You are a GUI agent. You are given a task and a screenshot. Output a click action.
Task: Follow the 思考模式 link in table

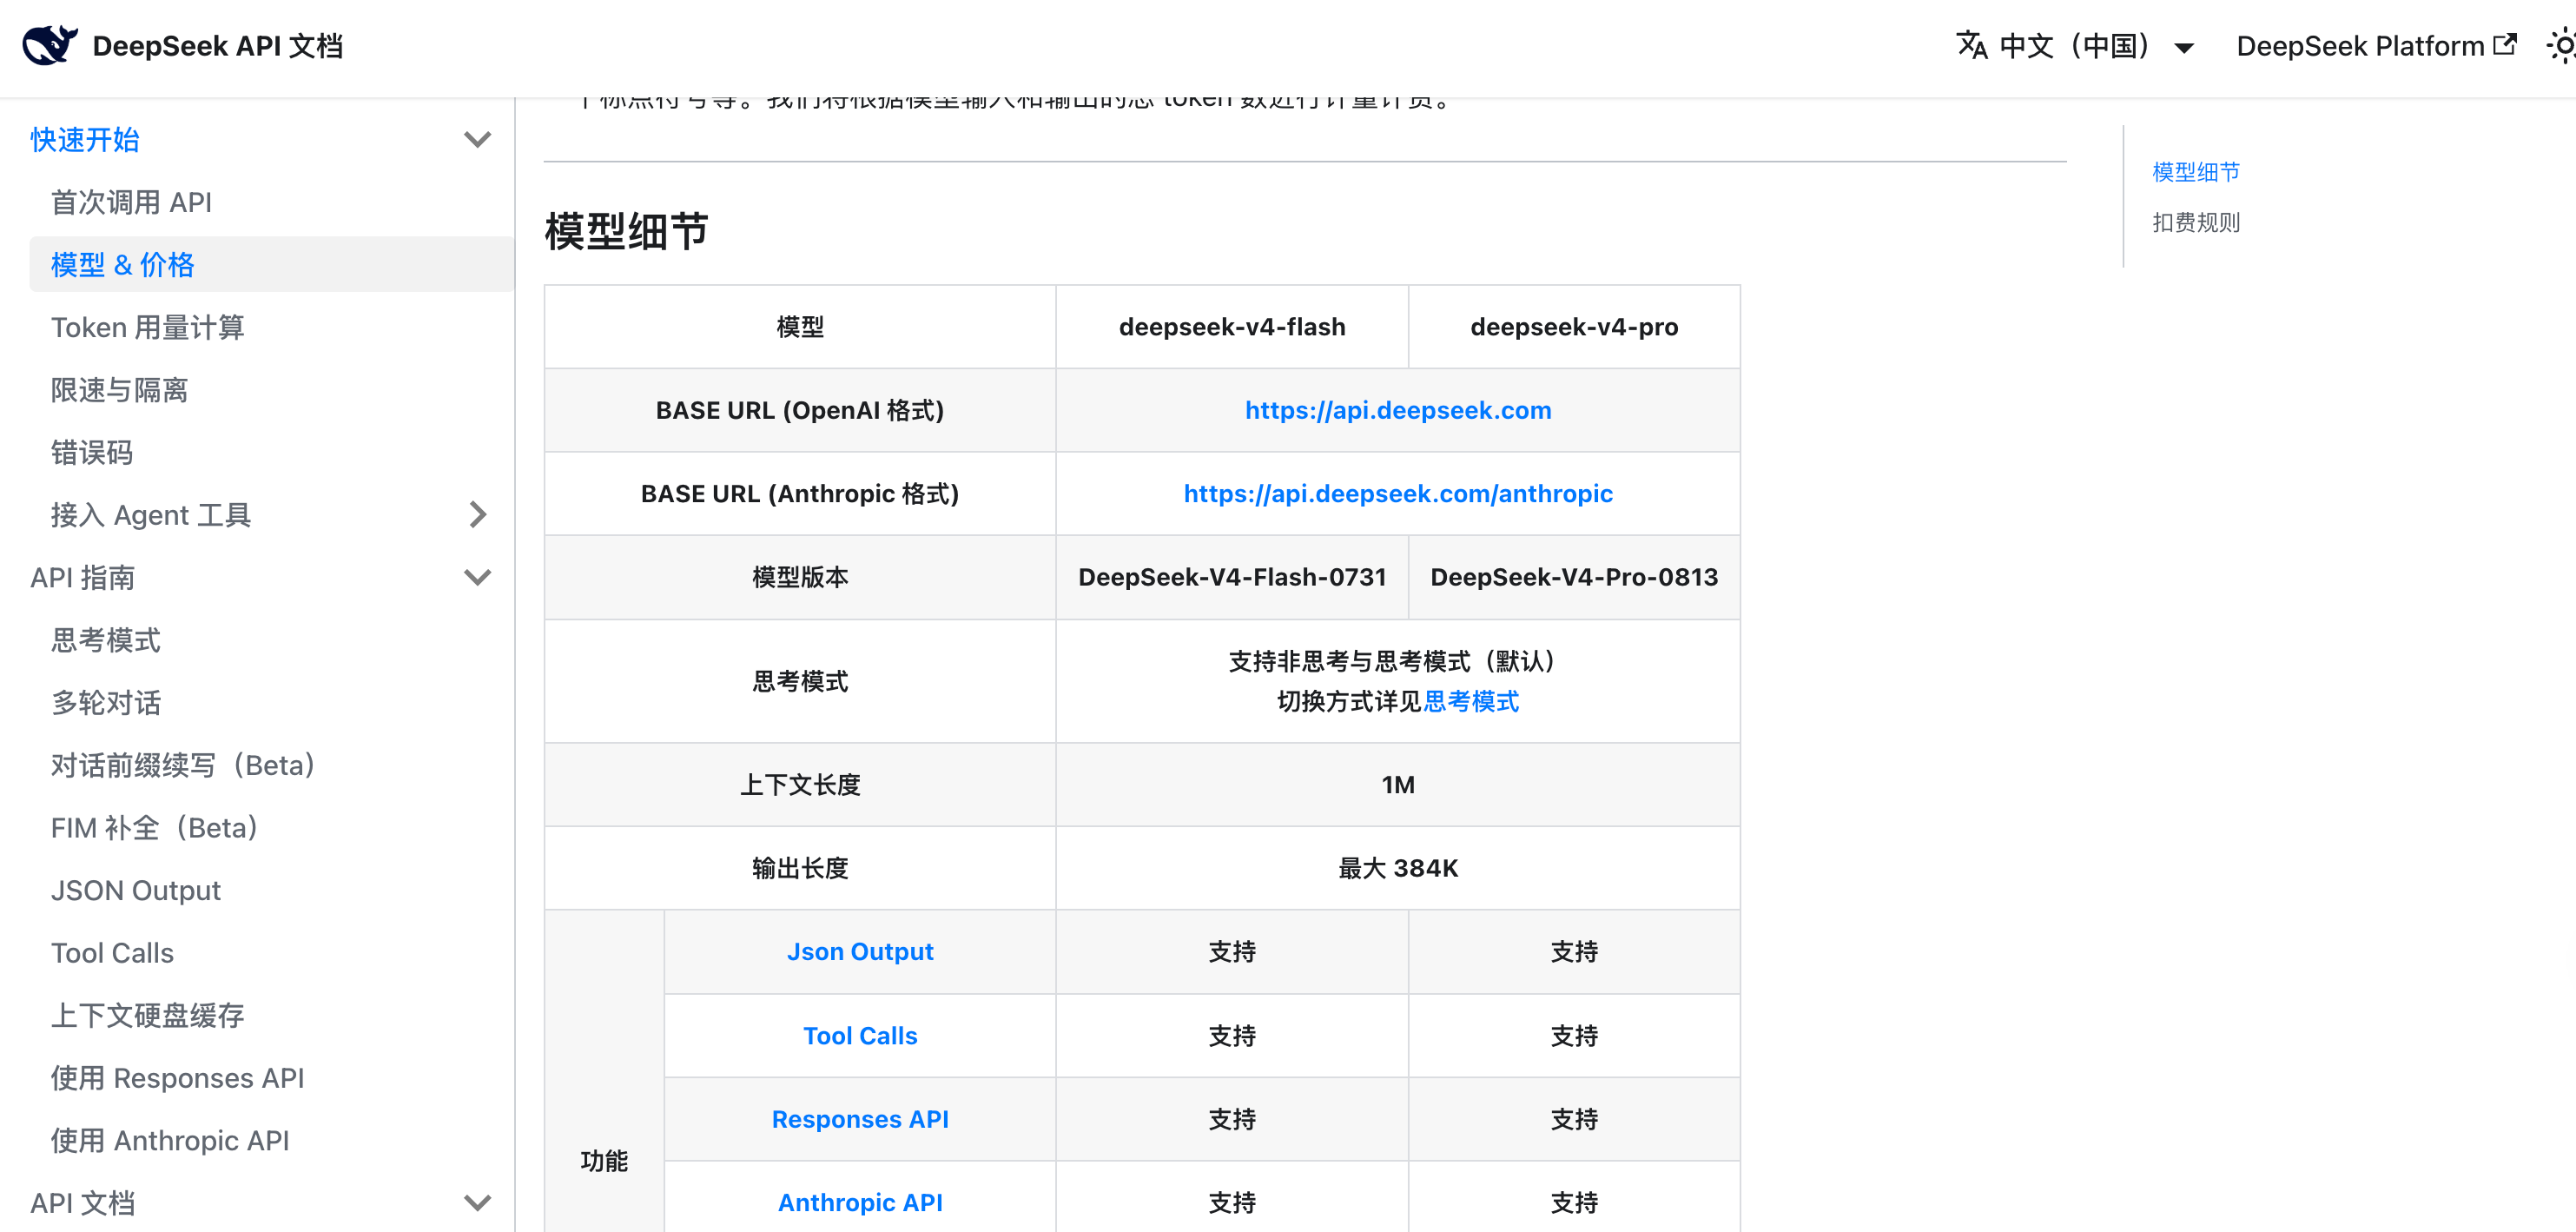[1471, 702]
